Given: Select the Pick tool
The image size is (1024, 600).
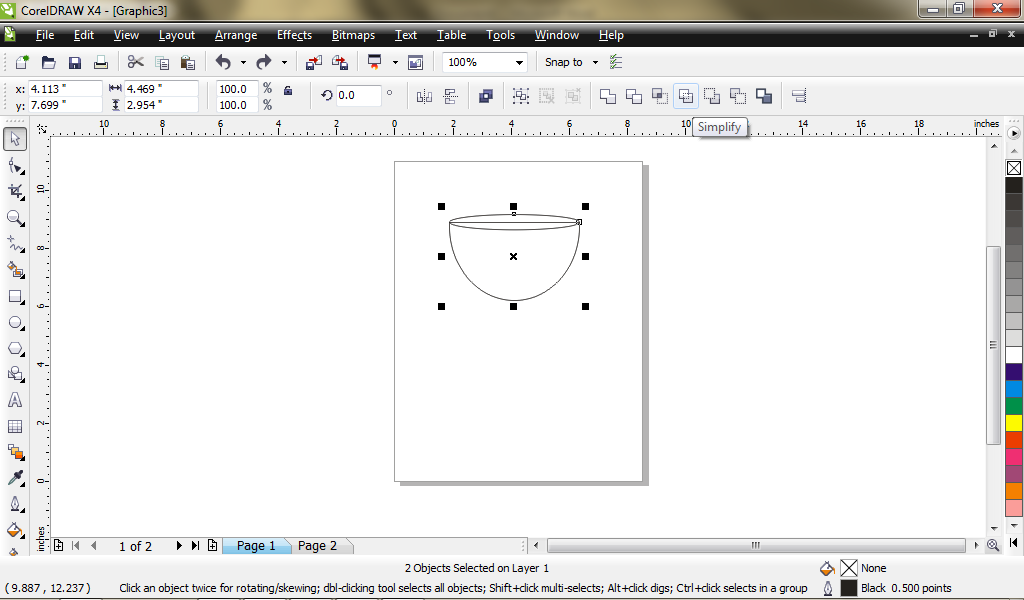Looking at the screenshot, I should coord(15,139).
